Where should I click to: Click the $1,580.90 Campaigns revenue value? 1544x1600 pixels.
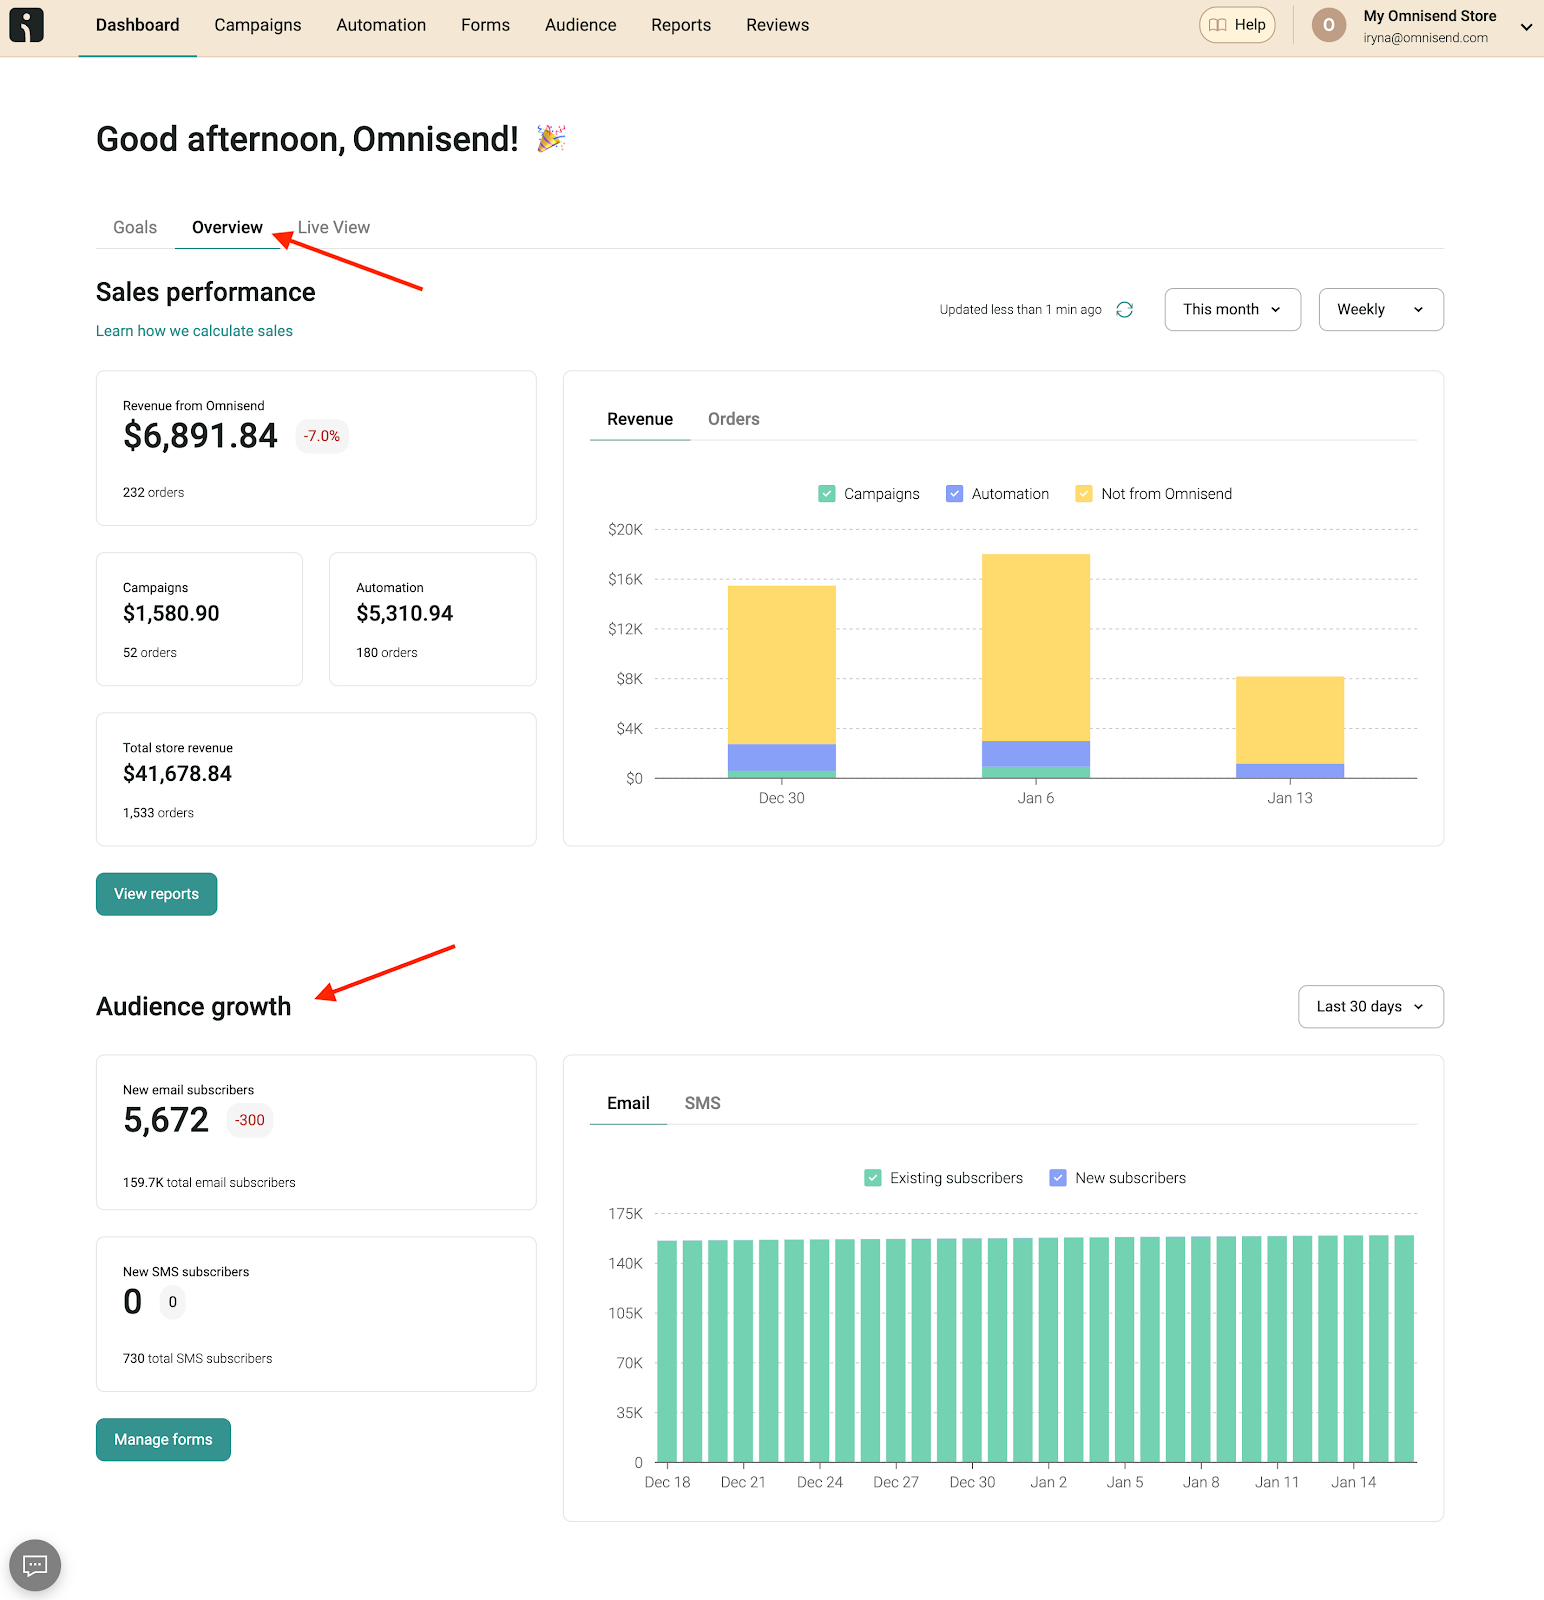coord(171,614)
